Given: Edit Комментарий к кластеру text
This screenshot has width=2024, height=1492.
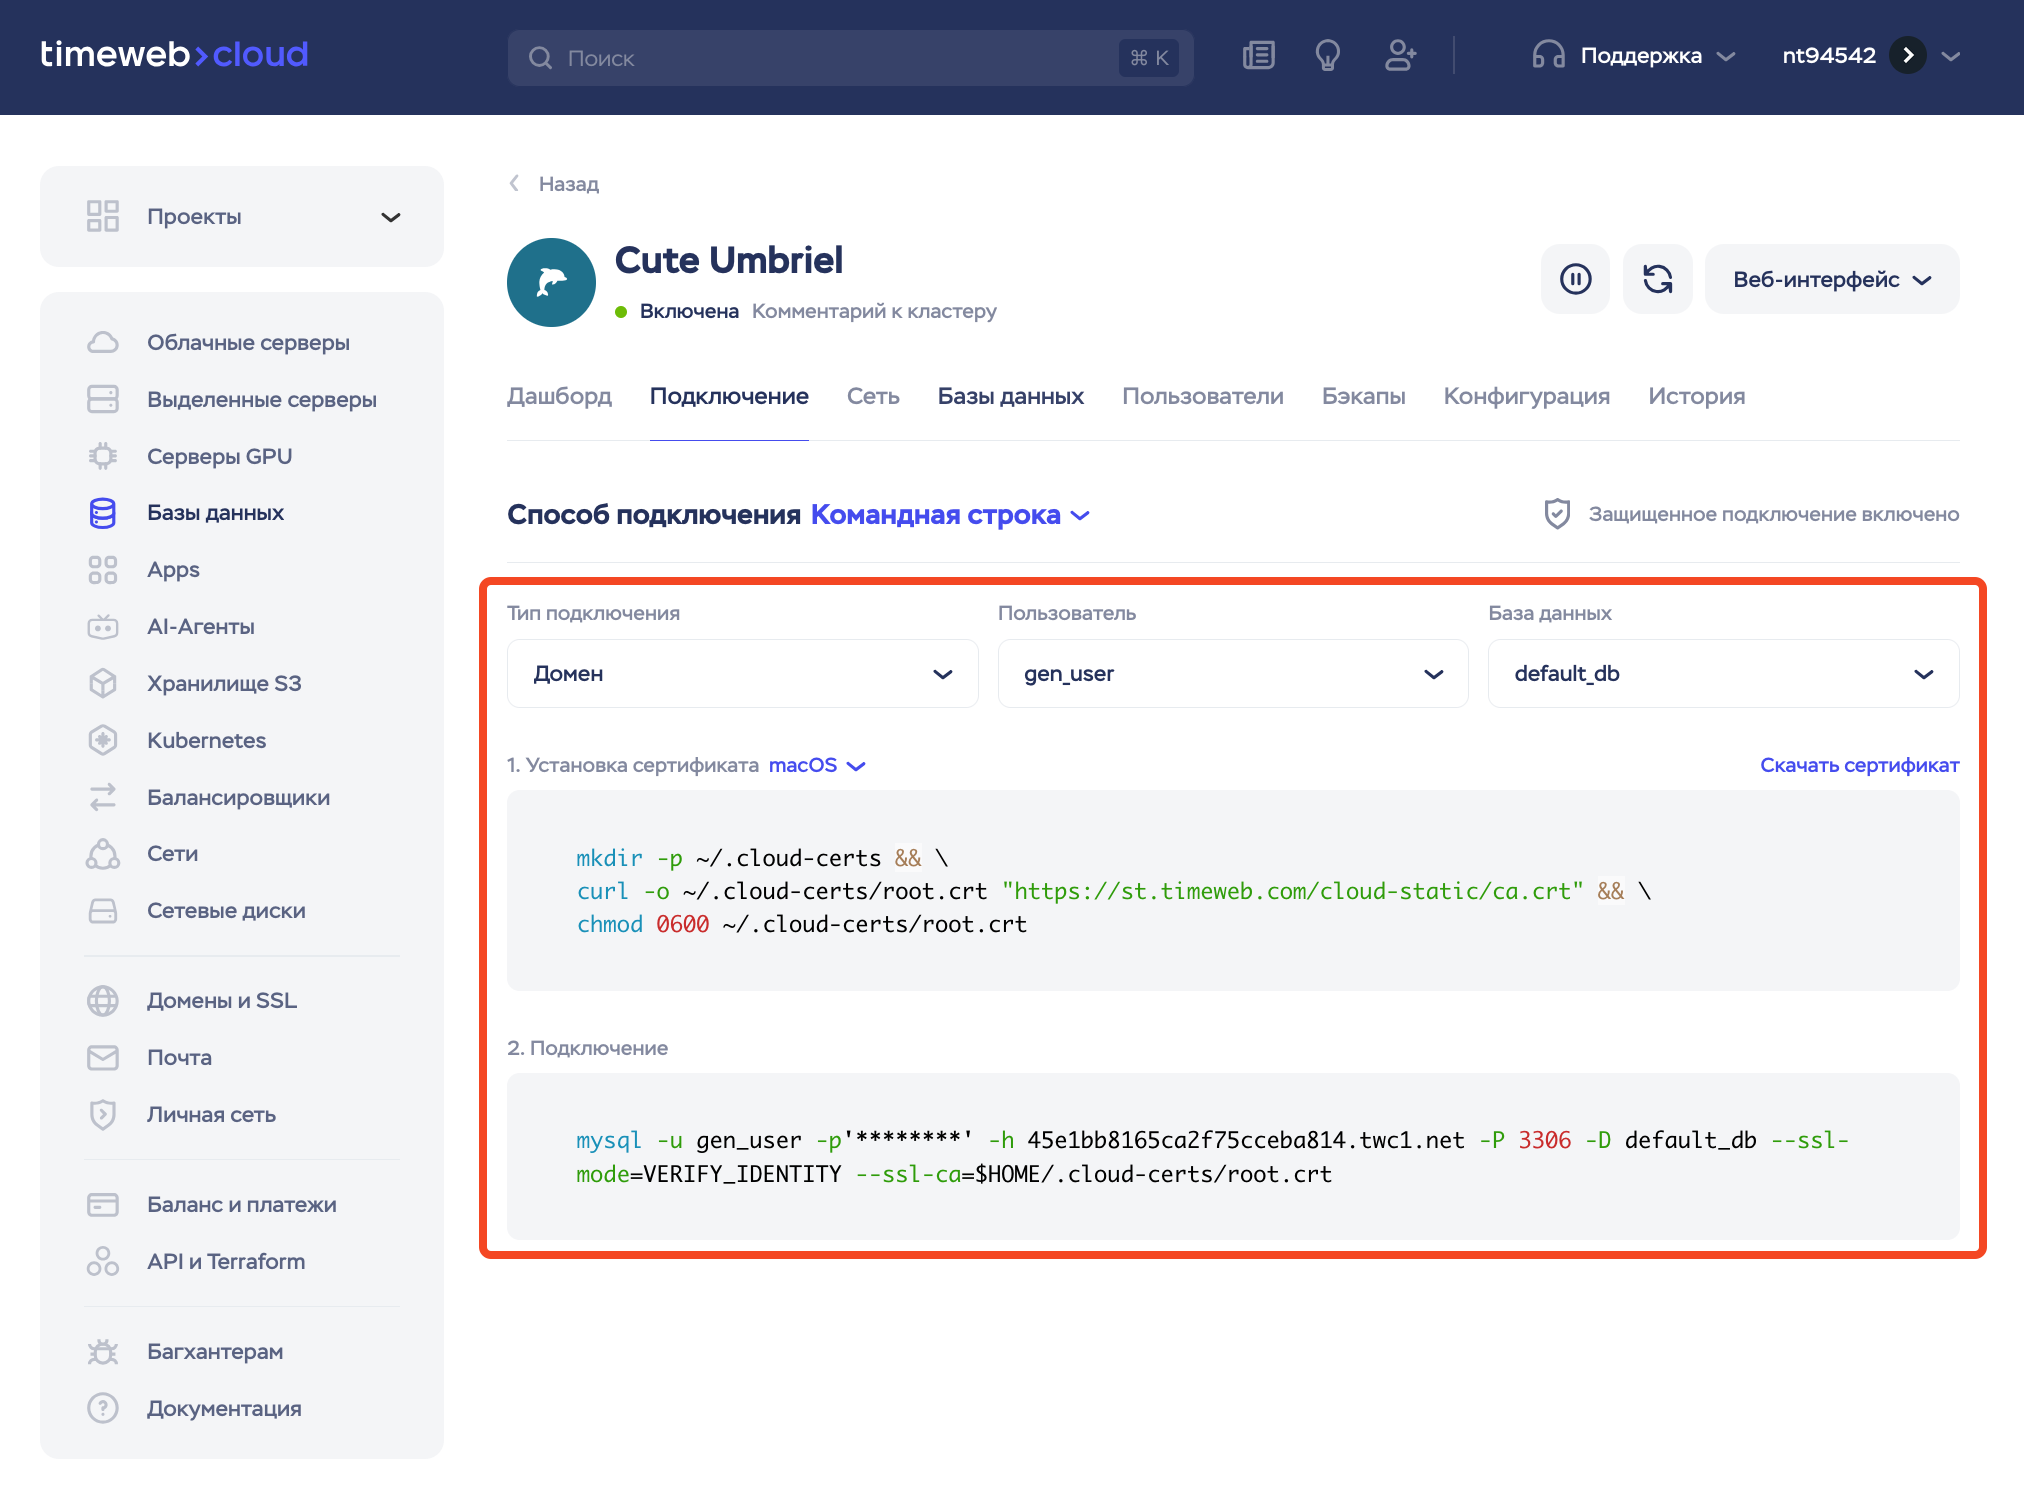Looking at the screenshot, I should (874, 311).
